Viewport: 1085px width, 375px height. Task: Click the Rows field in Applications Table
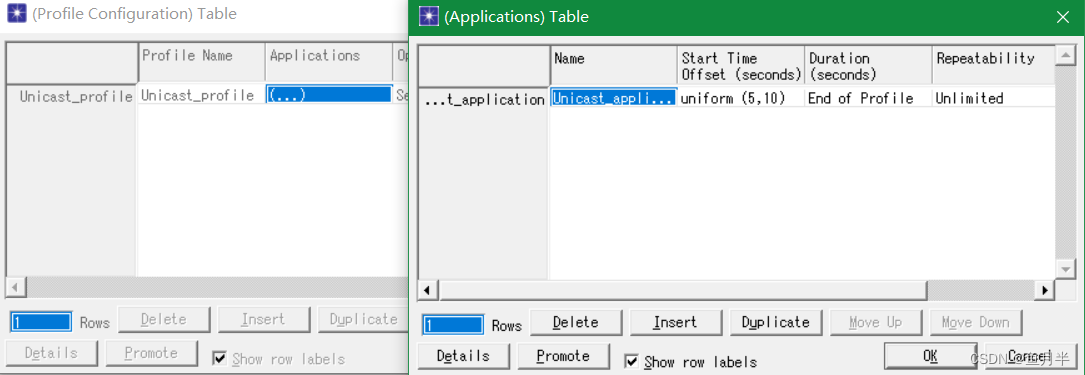point(453,324)
